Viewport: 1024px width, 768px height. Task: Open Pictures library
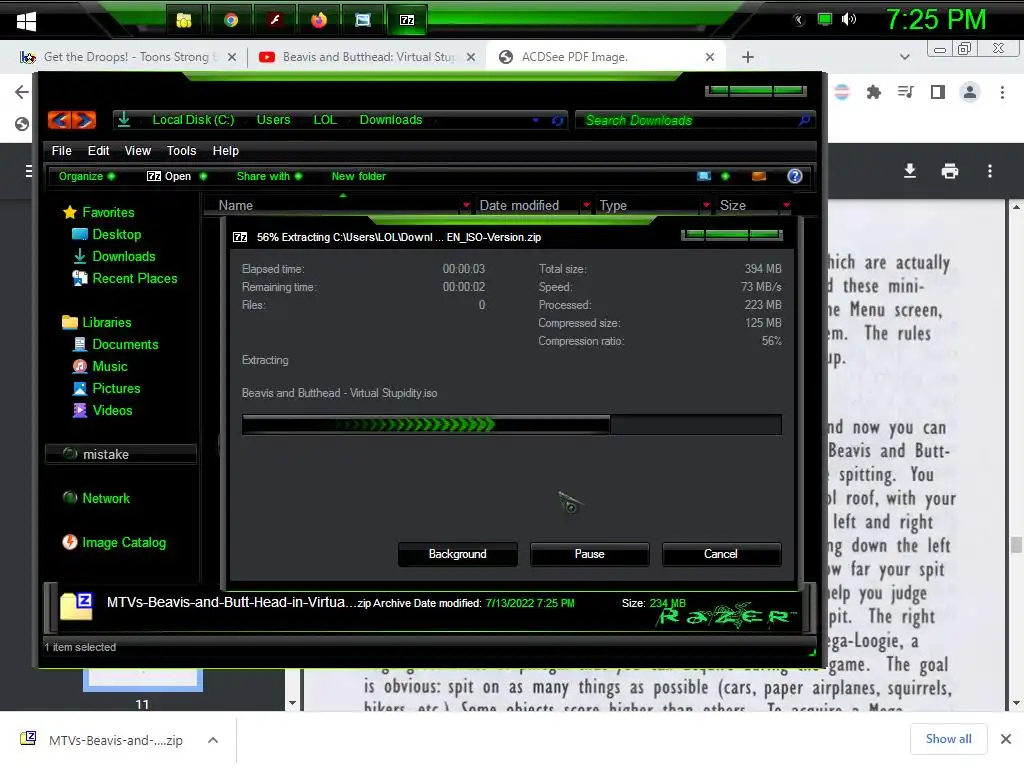click(x=106, y=389)
